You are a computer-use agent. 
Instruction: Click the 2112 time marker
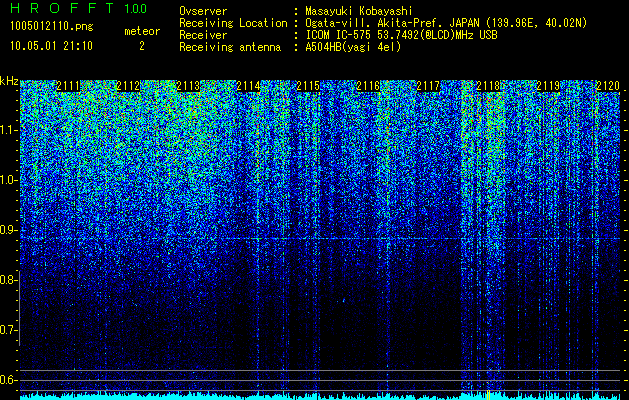click(128, 86)
